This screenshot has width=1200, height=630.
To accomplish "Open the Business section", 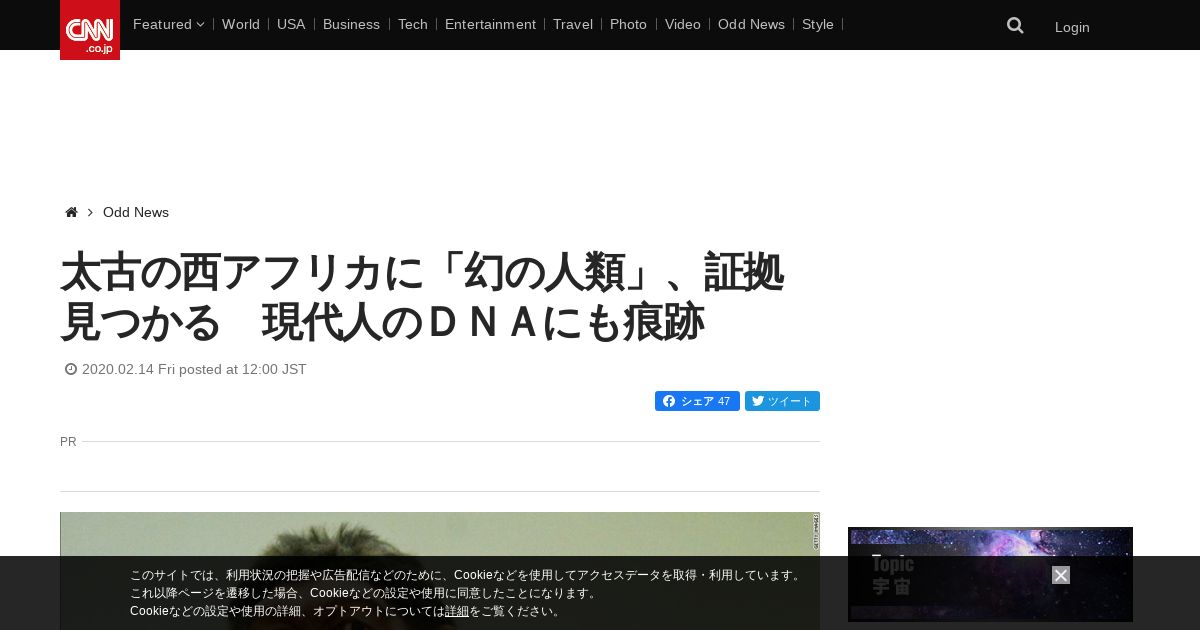I will tap(351, 24).
